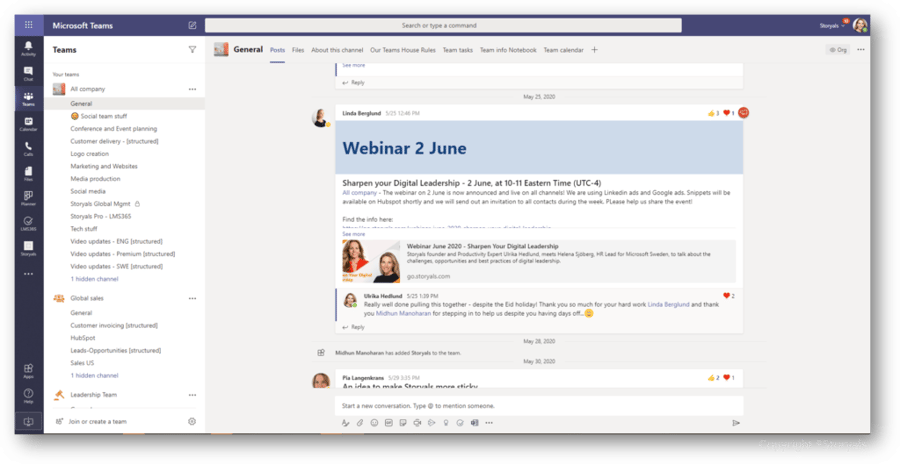The image size is (900, 464).
Task: Switch to the Files tab
Action: pyautogui.click(x=298, y=50)
